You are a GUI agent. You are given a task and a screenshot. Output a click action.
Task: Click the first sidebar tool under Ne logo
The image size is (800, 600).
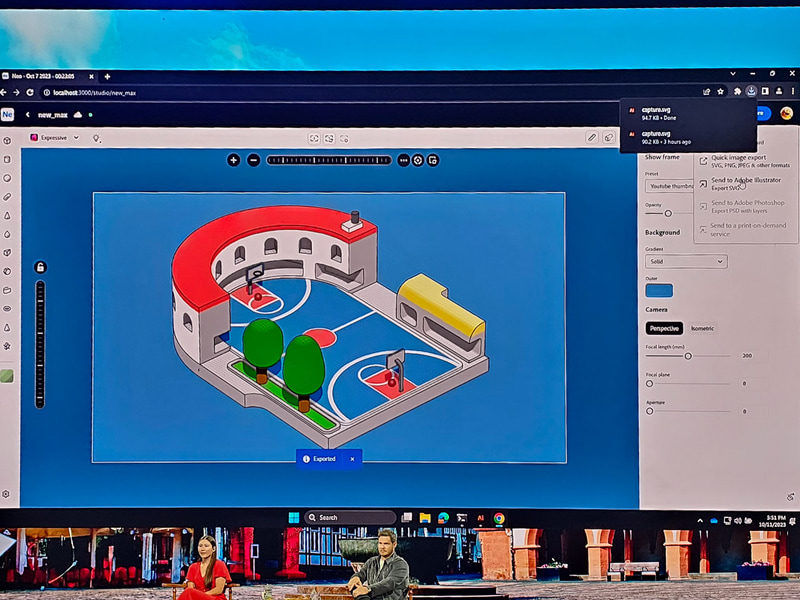pos(7,140)
